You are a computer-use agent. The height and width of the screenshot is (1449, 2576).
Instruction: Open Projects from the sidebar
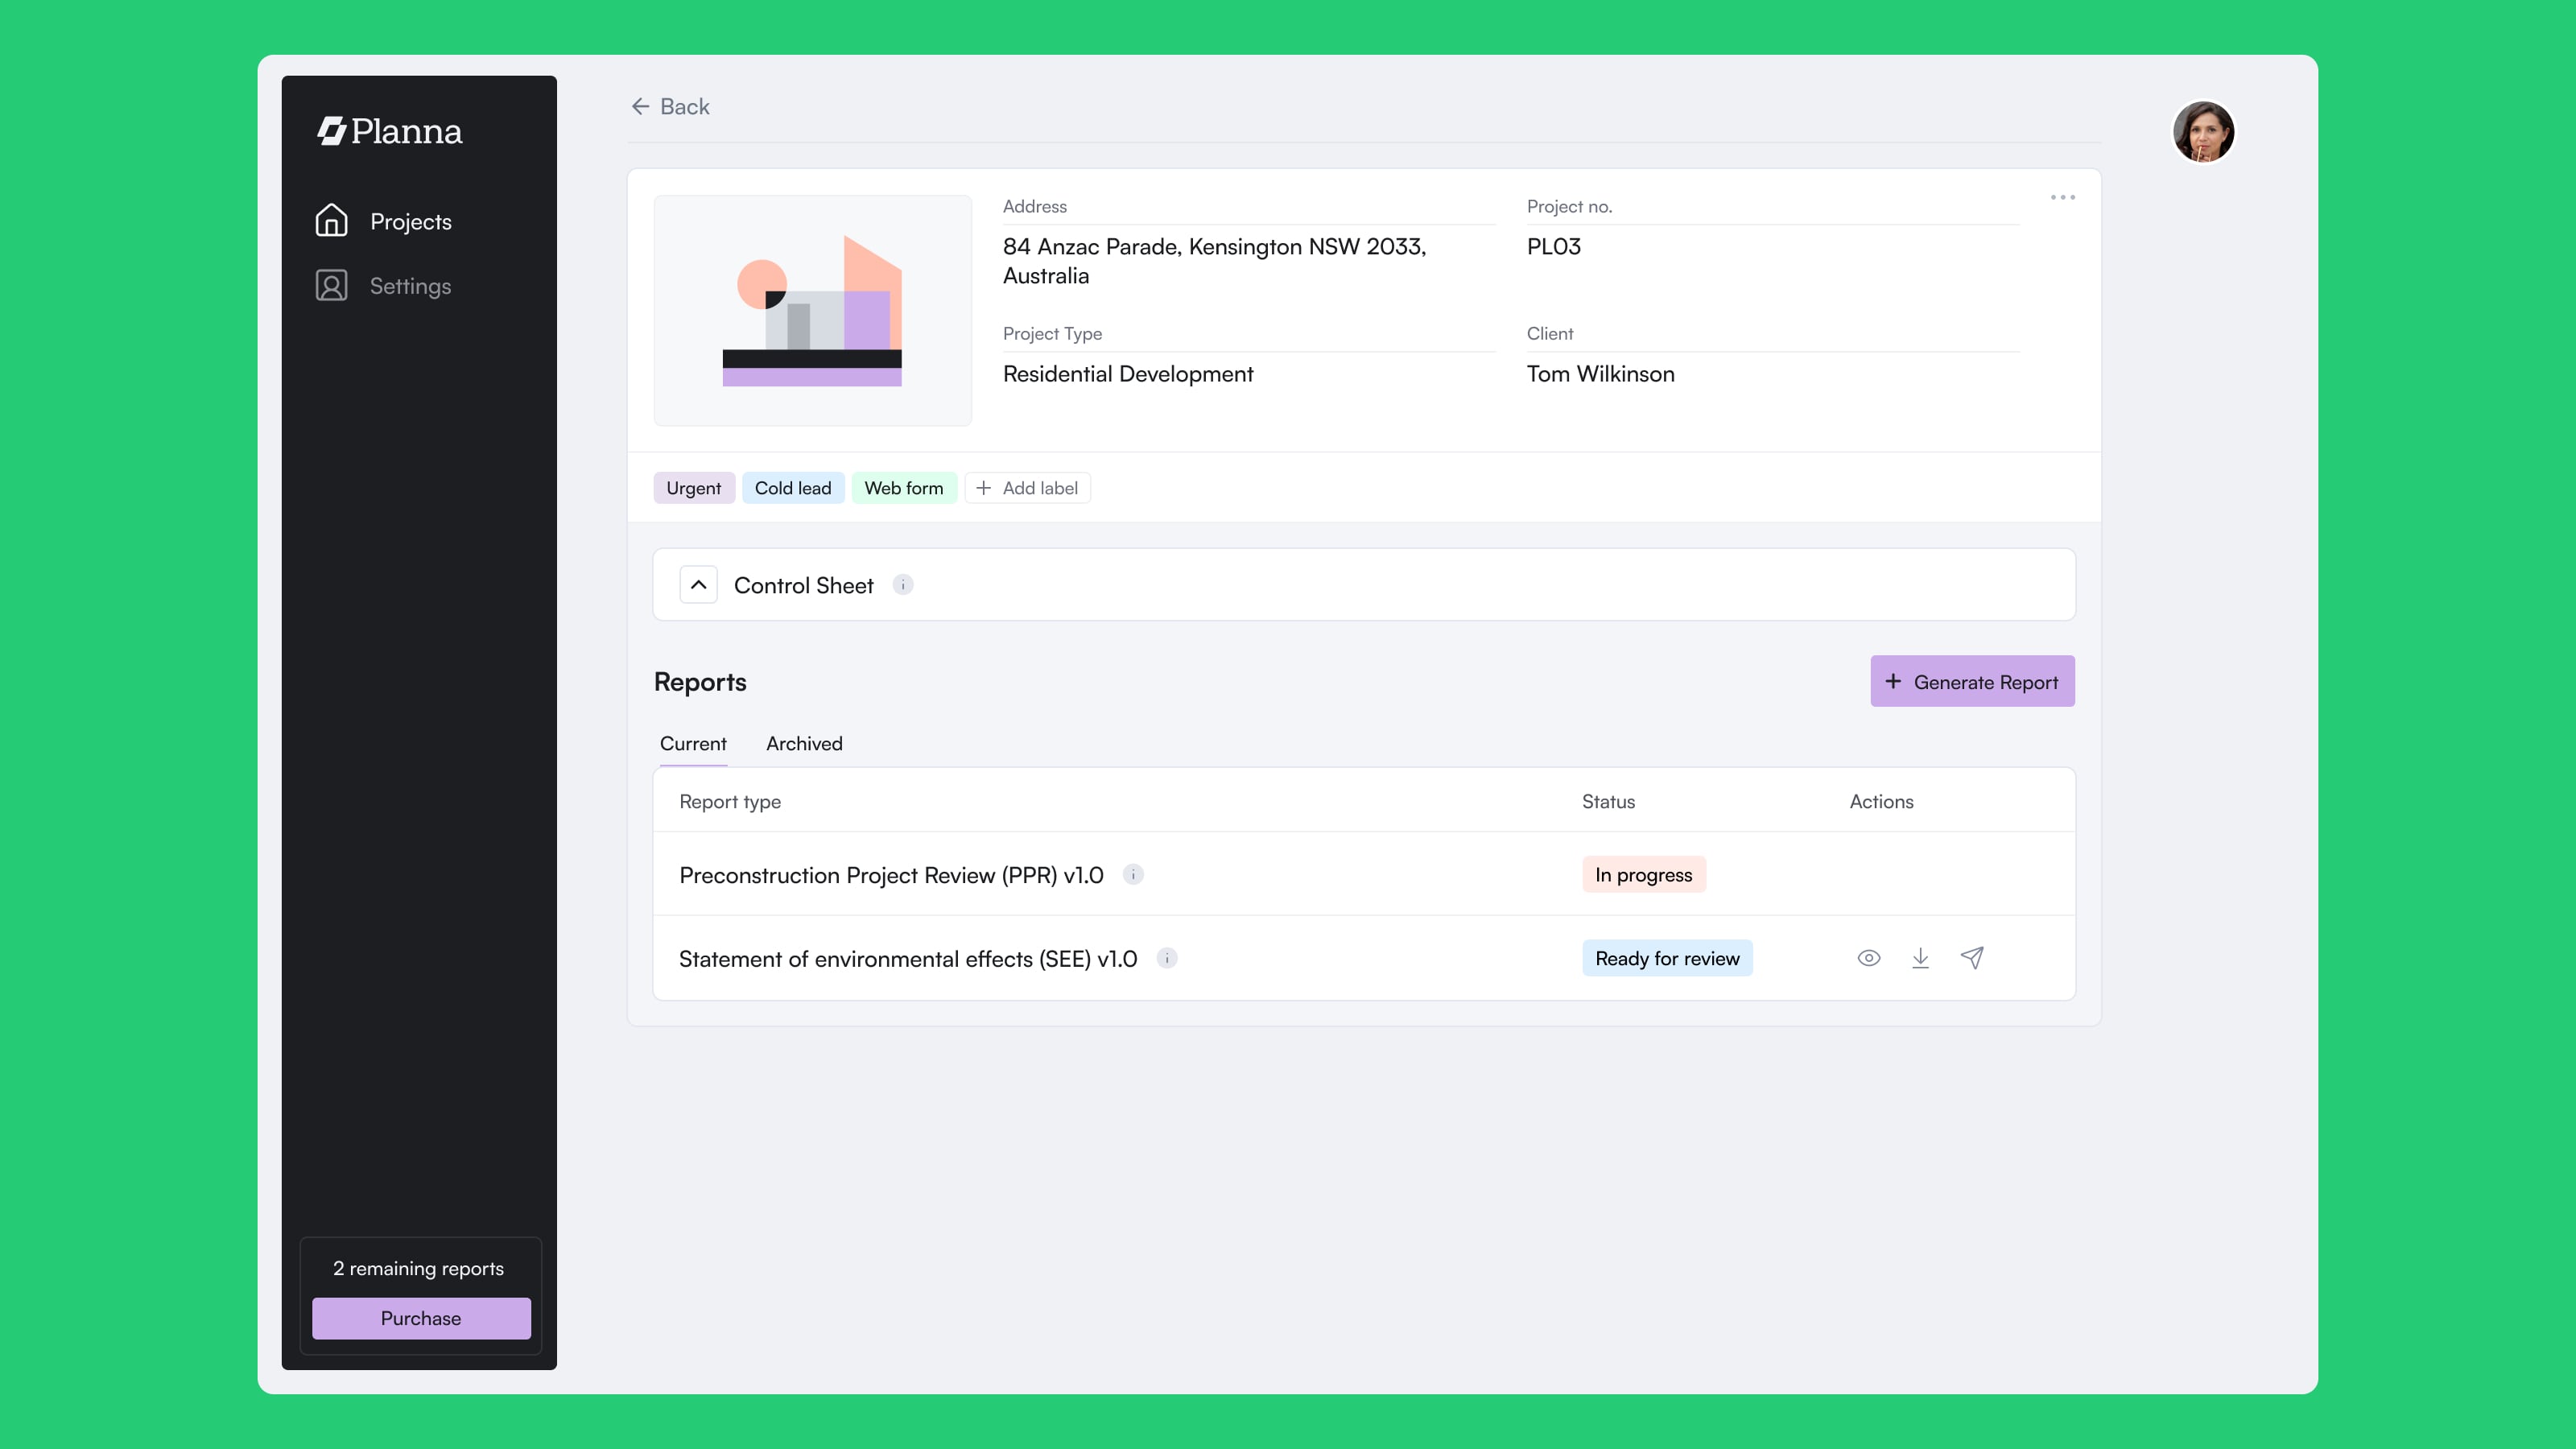click(410, 221)
